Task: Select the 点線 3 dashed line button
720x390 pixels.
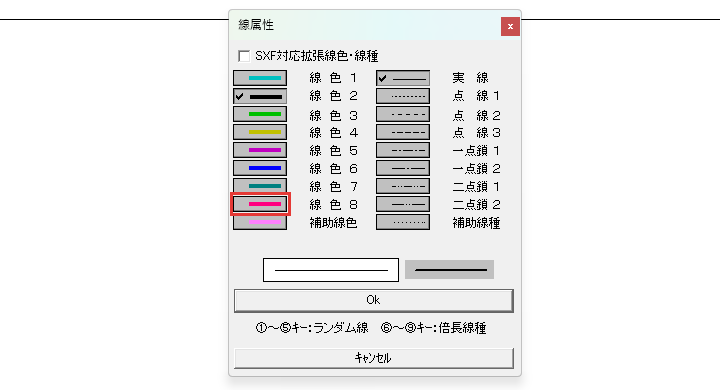Action: 403,132
